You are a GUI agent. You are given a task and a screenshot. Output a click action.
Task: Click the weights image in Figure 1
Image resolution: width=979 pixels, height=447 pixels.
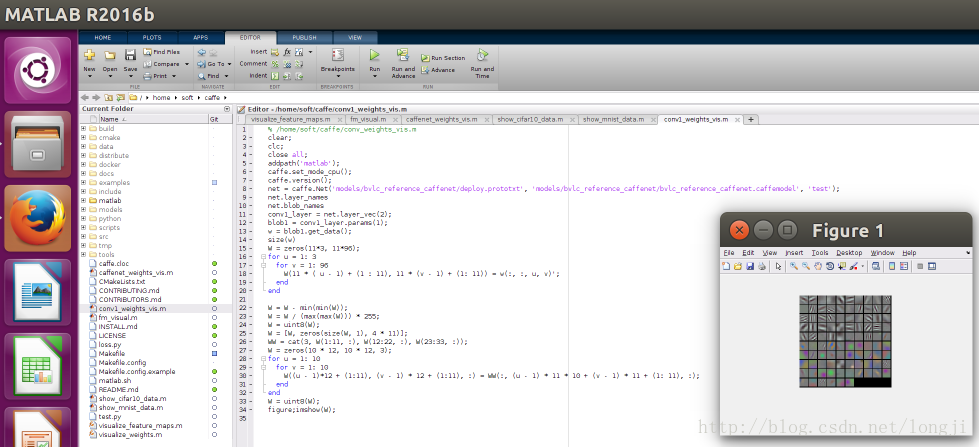[x=845, y=341]
